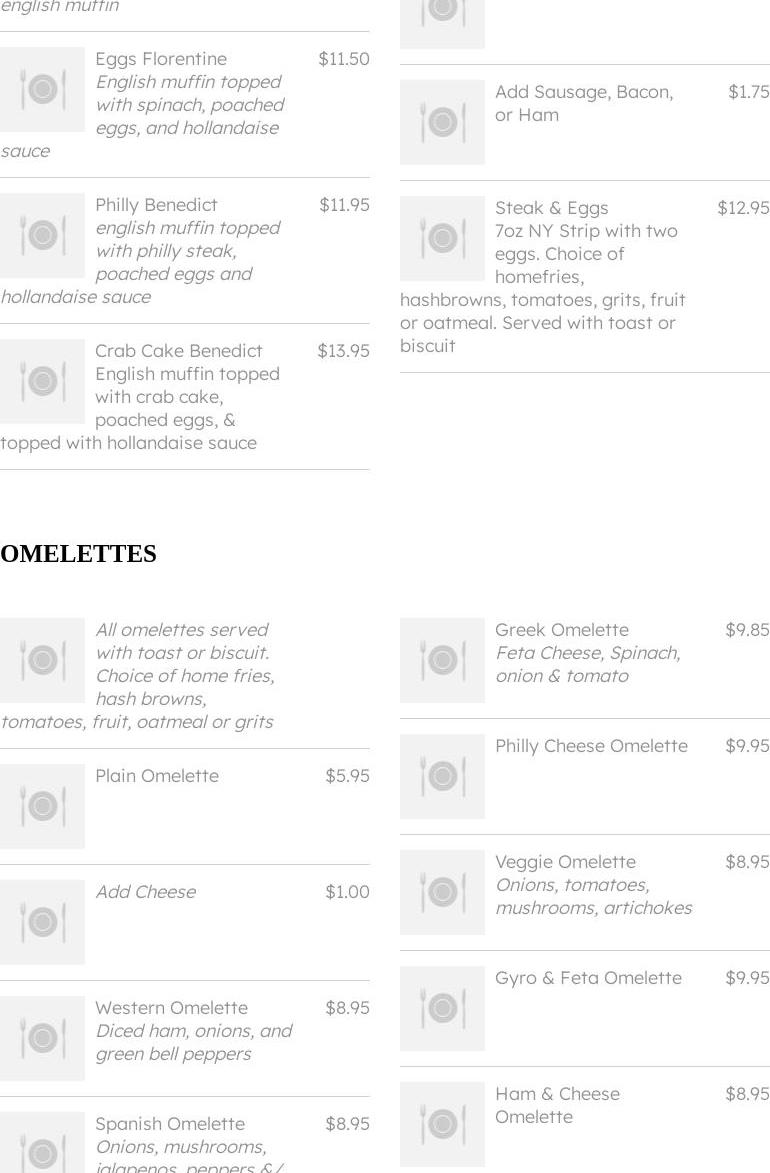The width and height of the screenshot is (770, 1173).
Task: Click the Greek Omelette dish icon
Action: (x=442, y=660)
